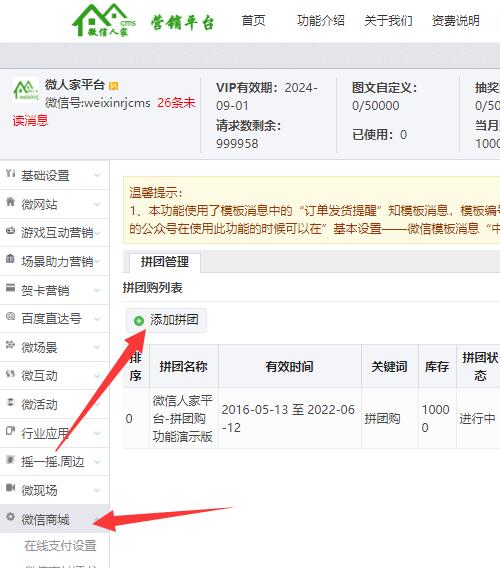Click the 场景助力营销 sidebar icon
Viewport: 500px width, 568px height.
10,259
